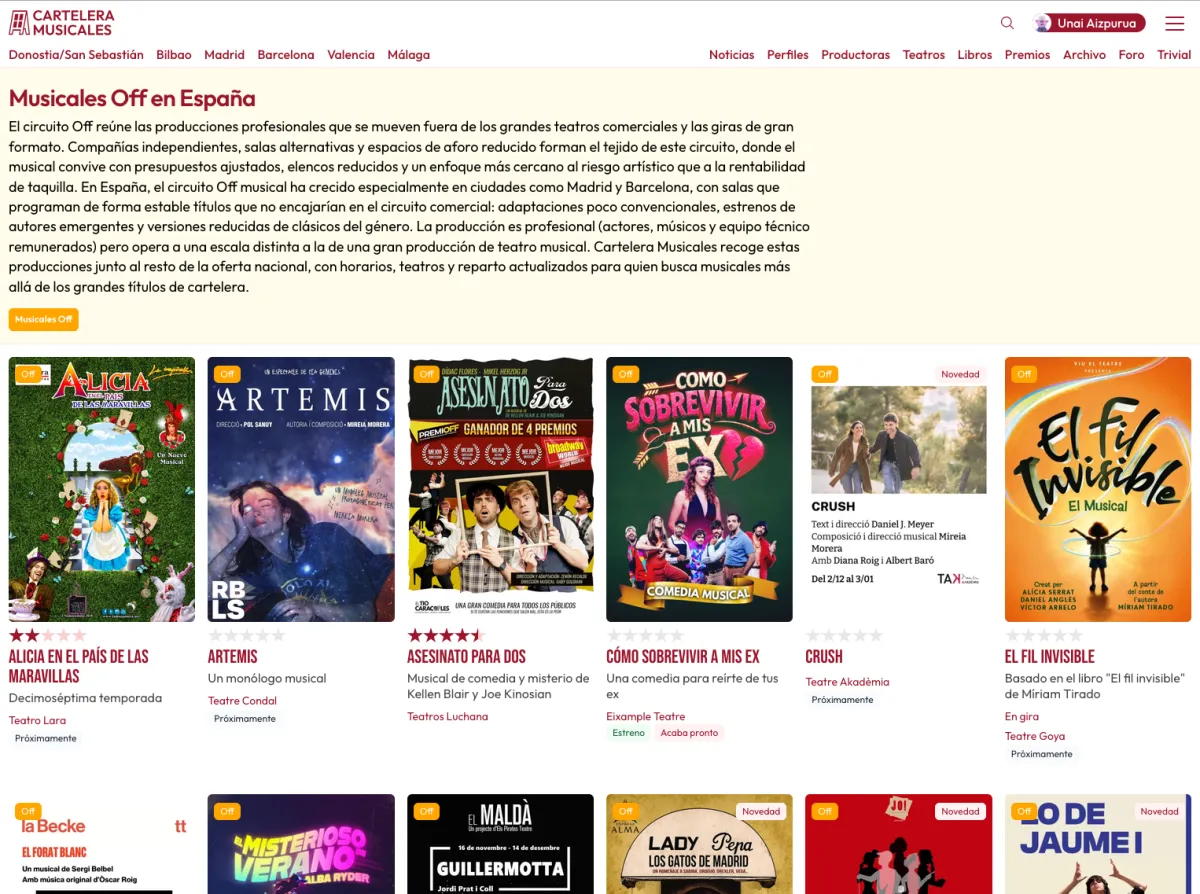Open the Perfiles section

coord(788,55)
